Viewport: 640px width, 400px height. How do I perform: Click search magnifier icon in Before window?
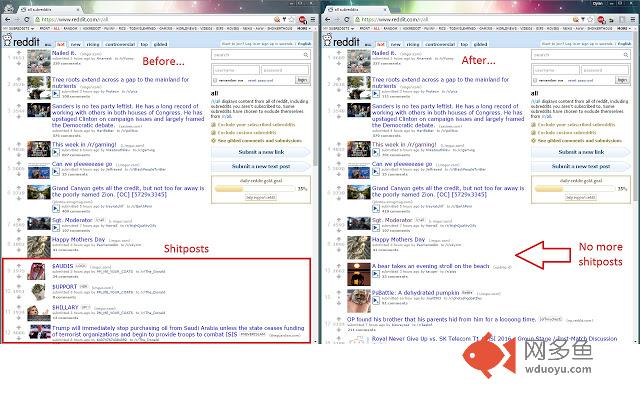(x=306, y=55)
